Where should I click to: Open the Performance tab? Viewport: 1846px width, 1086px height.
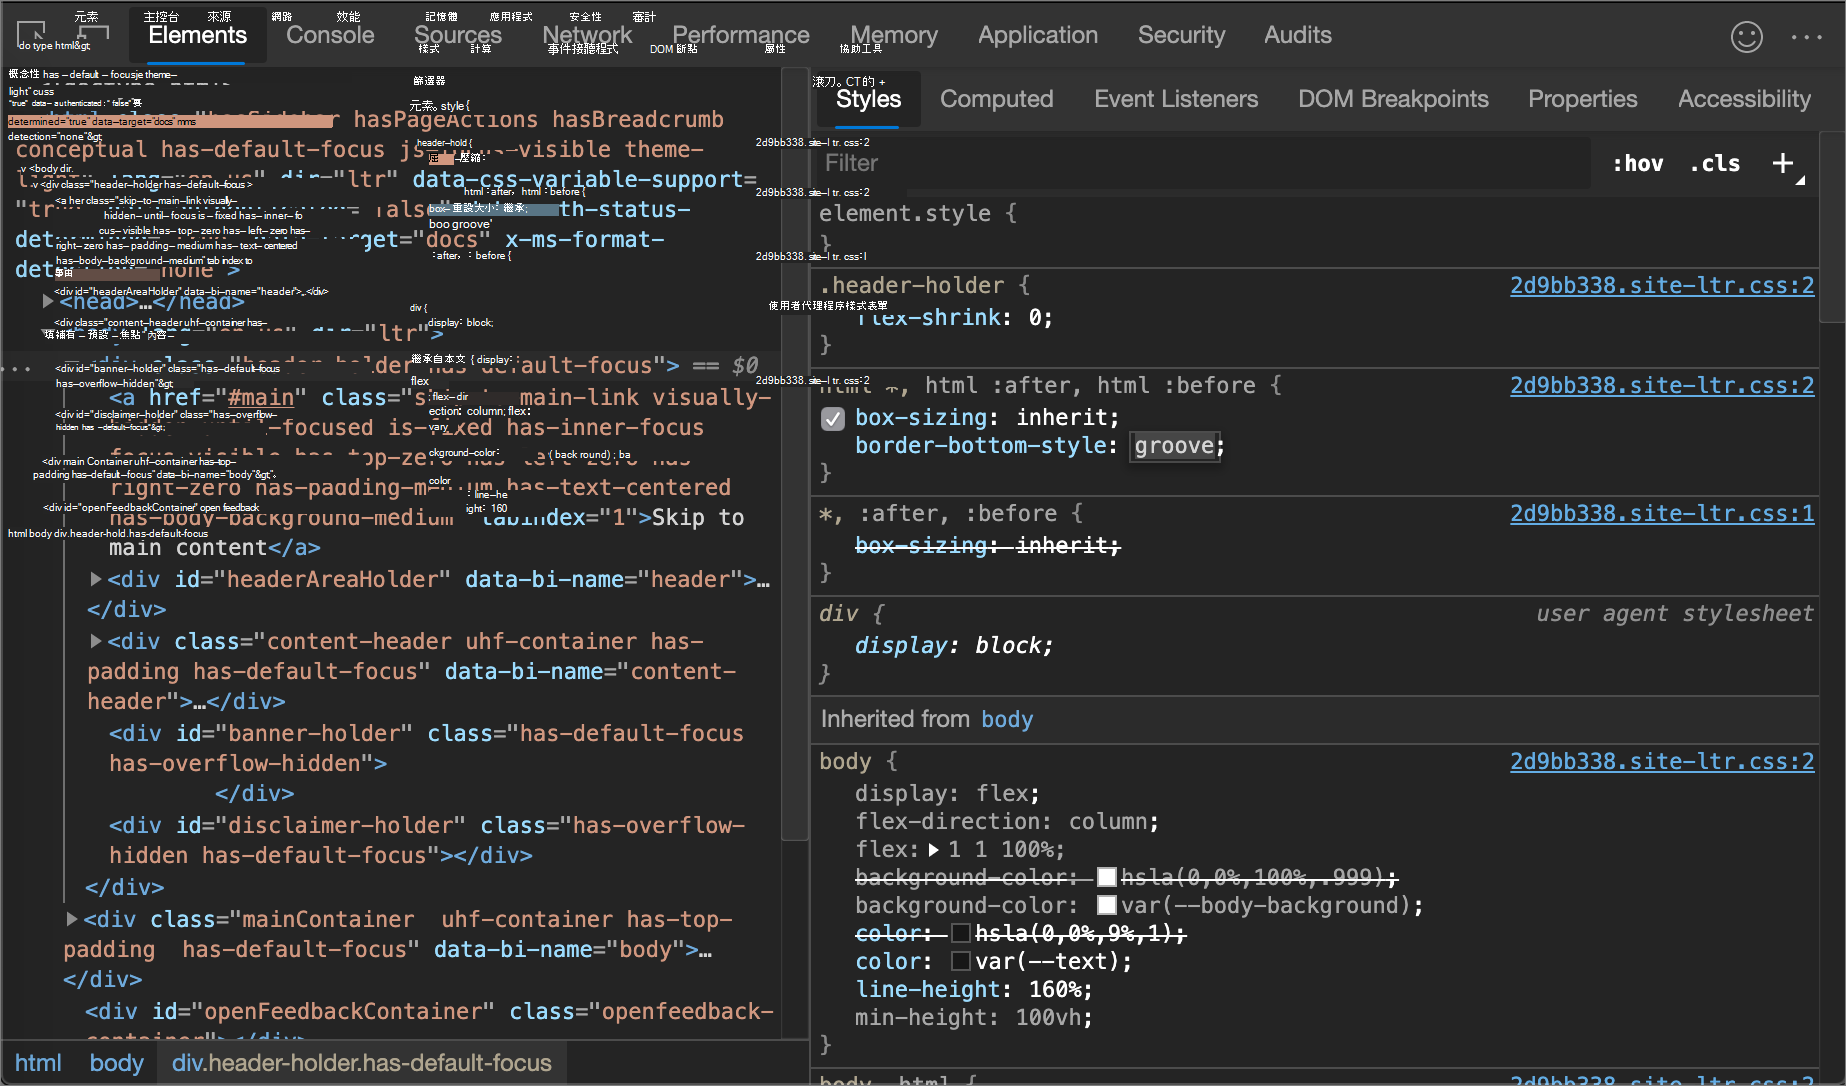pos(741,35)
